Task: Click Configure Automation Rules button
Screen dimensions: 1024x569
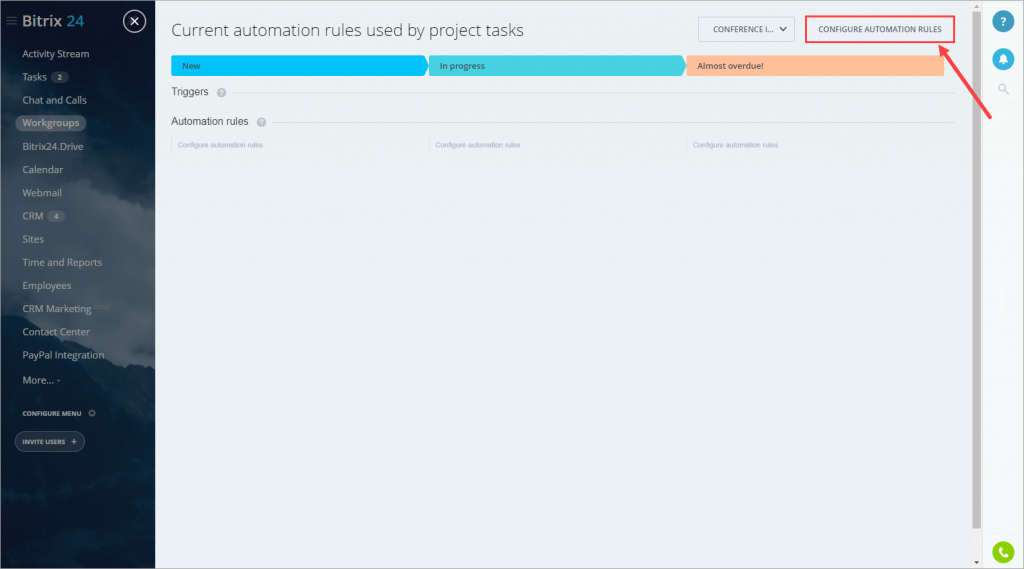Action: pos(879,30)
